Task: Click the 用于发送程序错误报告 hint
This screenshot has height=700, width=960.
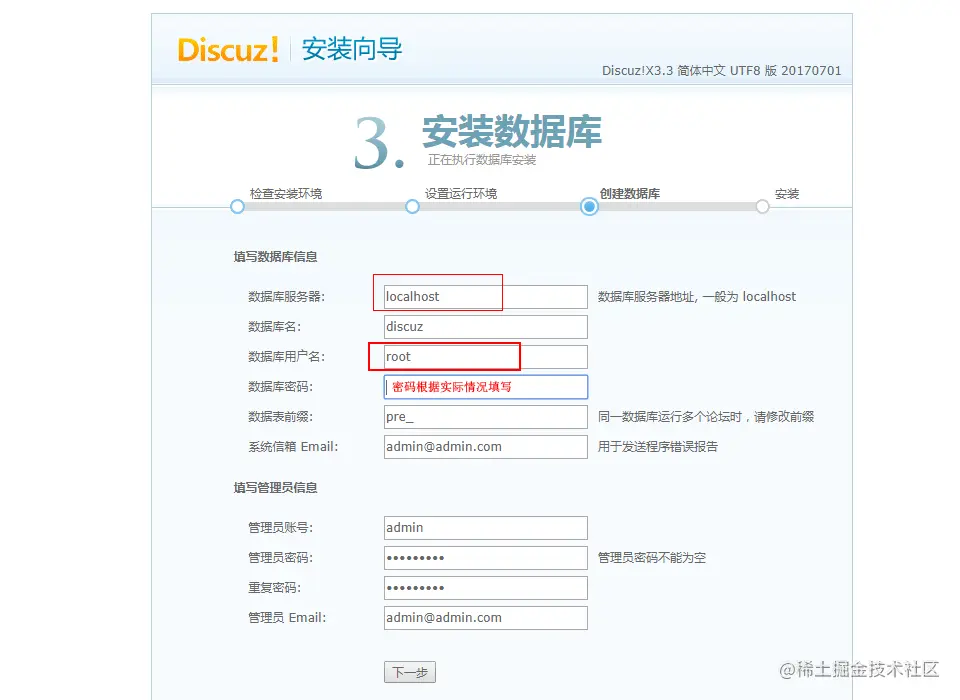Action: pyautogui.click(x=658, y=447)
